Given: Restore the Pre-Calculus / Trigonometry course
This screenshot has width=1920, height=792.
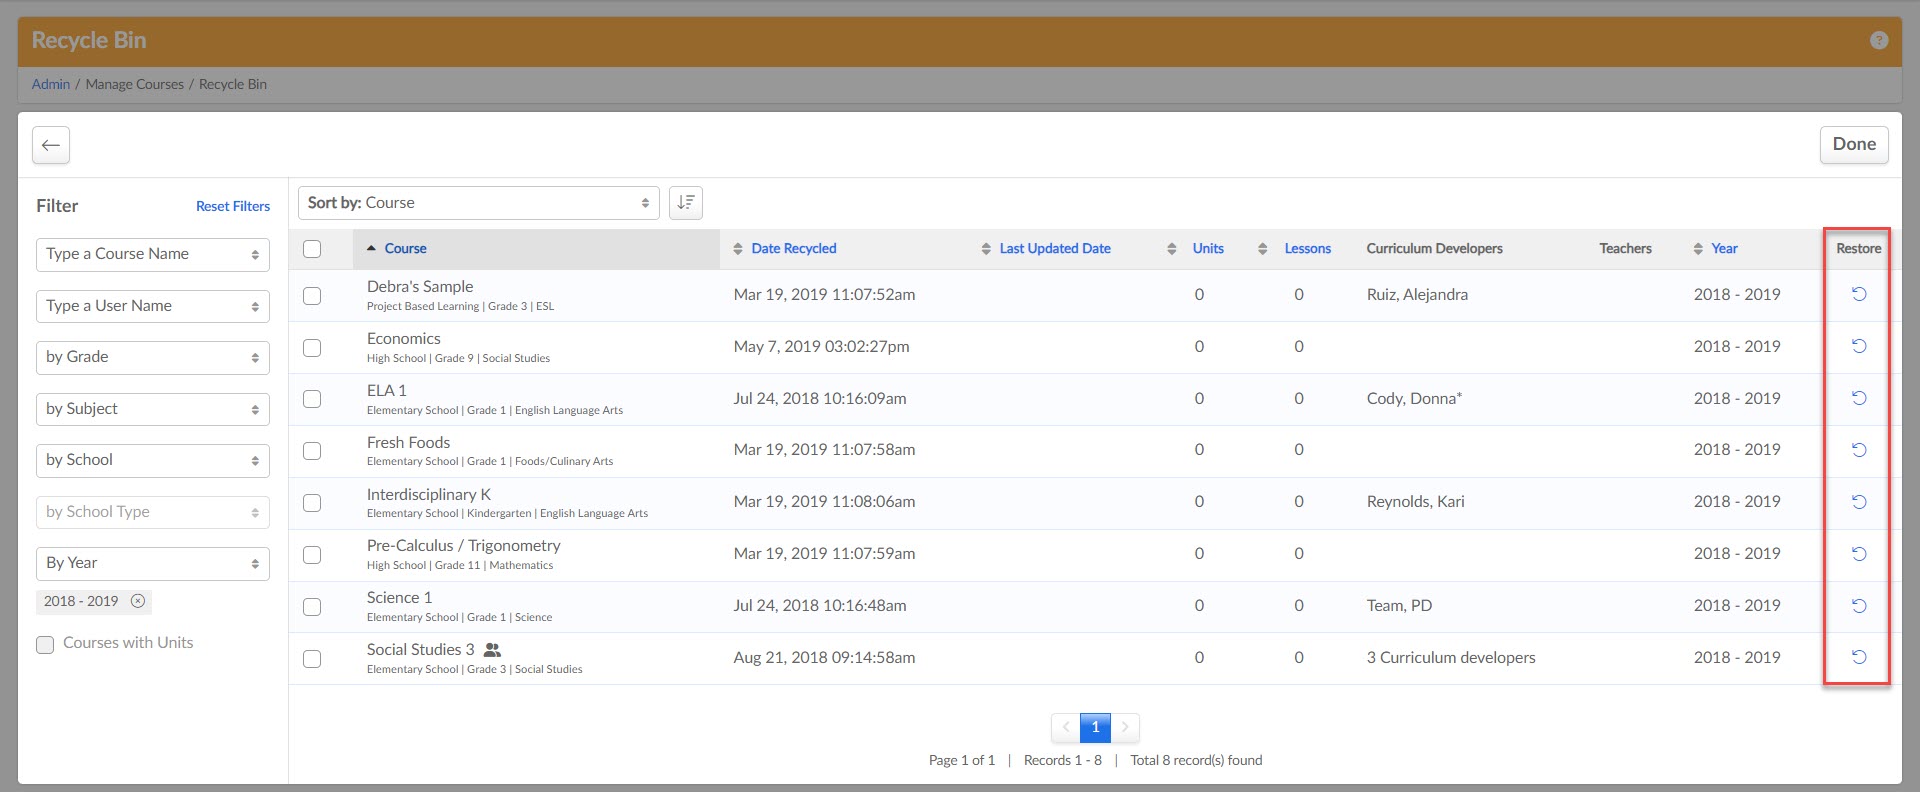Looking at the screenshot, I should point(1859,554).
